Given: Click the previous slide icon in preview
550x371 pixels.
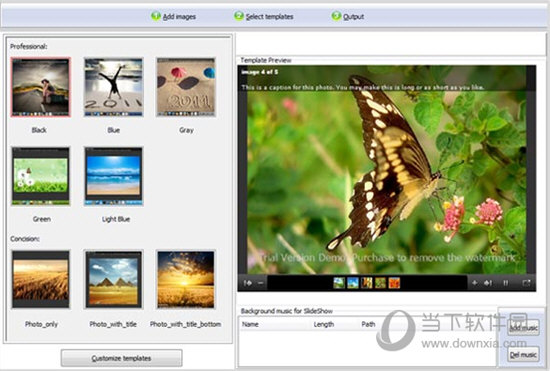Looking at the screenshot, I should 248,283.
